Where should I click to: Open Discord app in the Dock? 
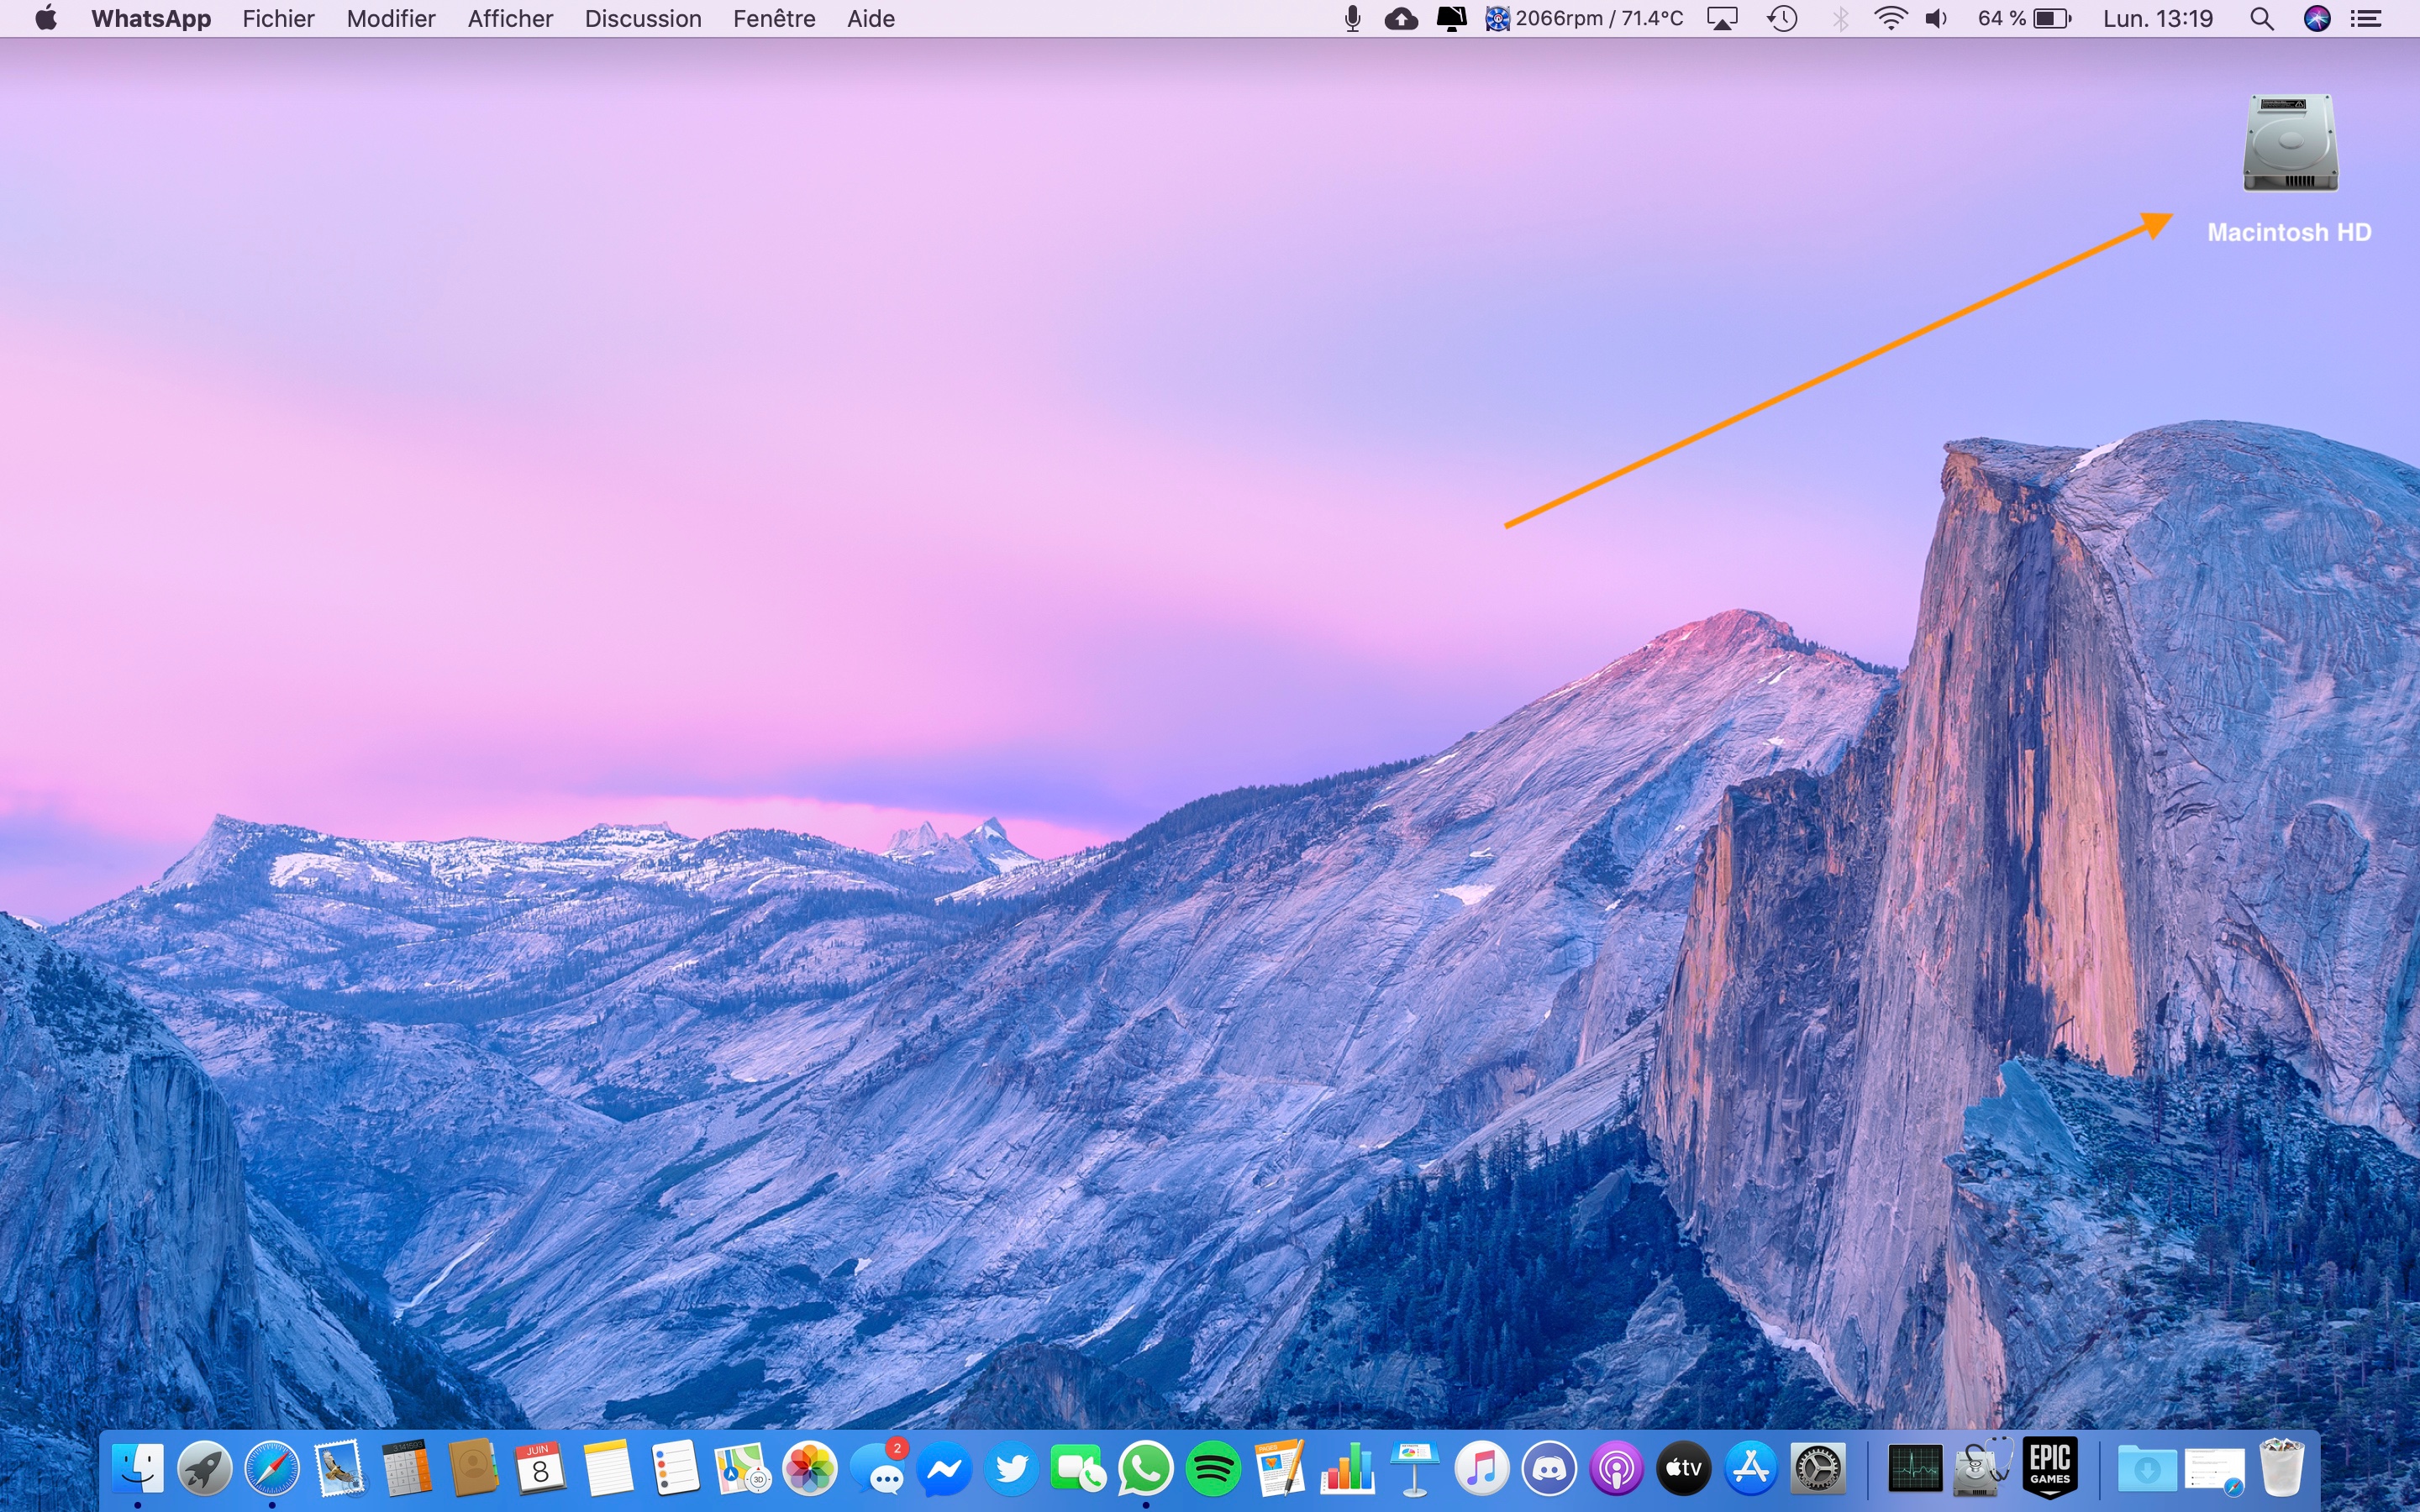point(1549,1468)
